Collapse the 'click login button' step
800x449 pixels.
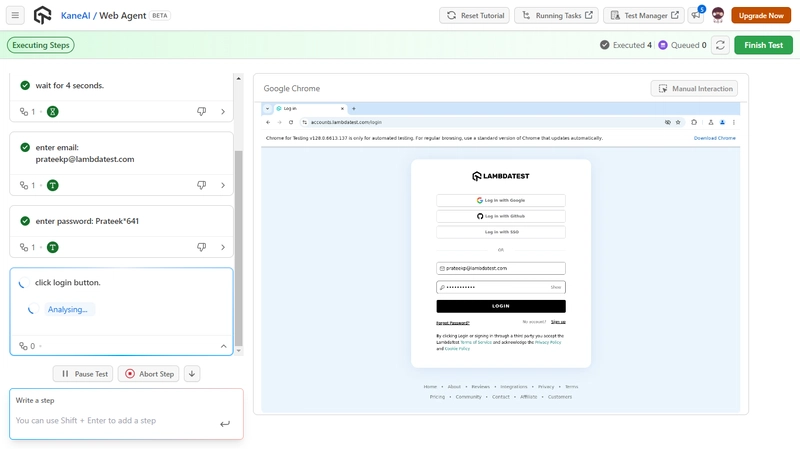(x=223, y=346)
